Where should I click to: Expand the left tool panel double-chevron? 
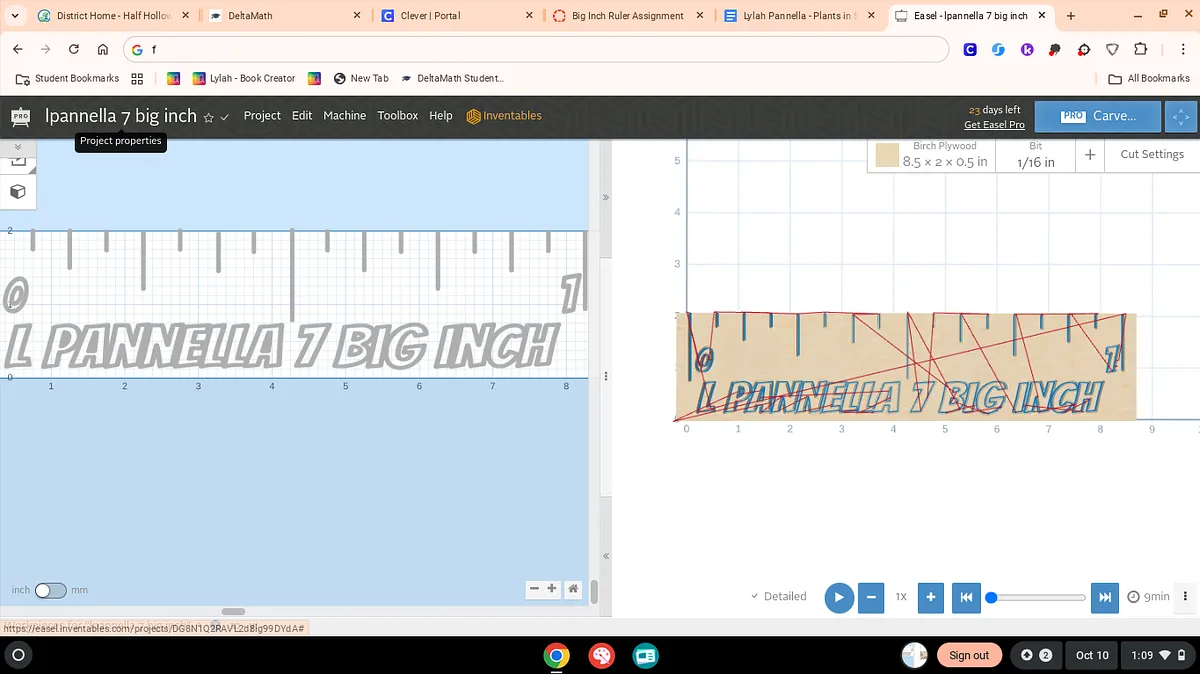tap(17, 147)
